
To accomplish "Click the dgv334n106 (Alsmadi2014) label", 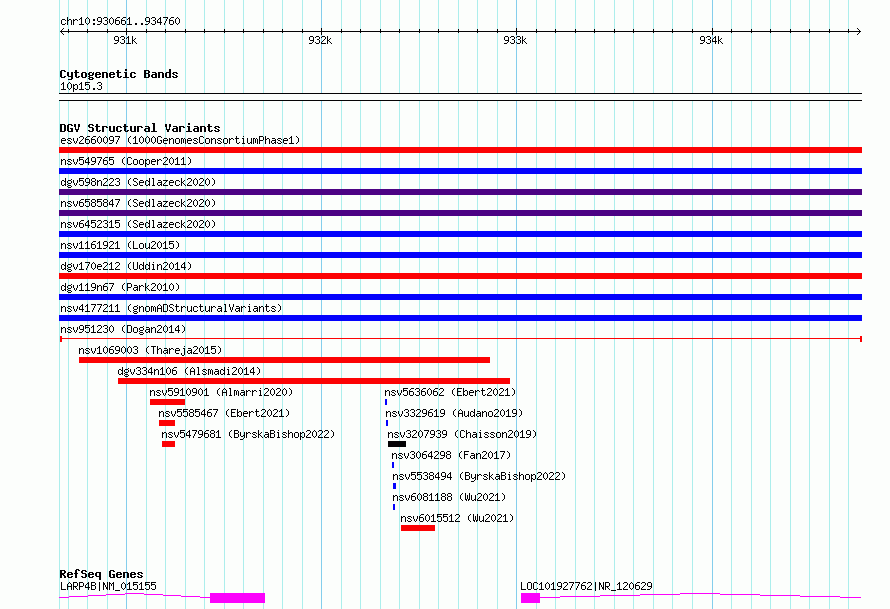I will tap(189, 371).
